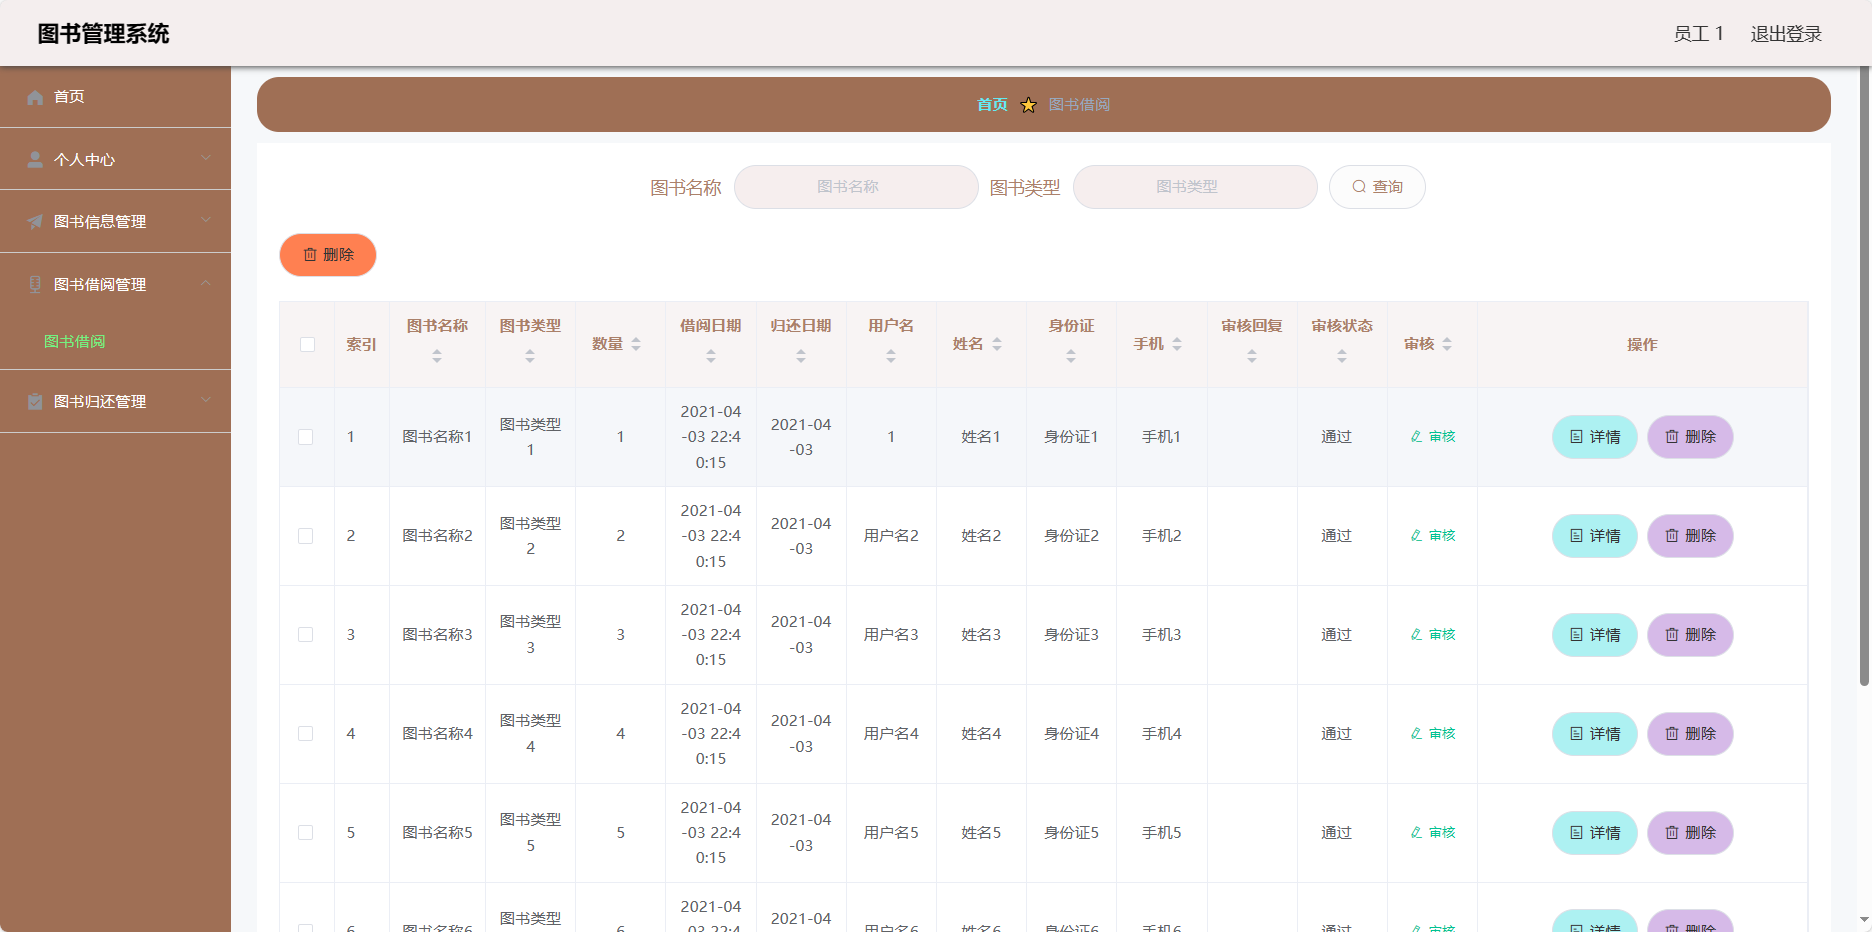1872x932 pixels.
Task: Click sort arrows on 图书类型 column
Action: [x=530, y=356]
